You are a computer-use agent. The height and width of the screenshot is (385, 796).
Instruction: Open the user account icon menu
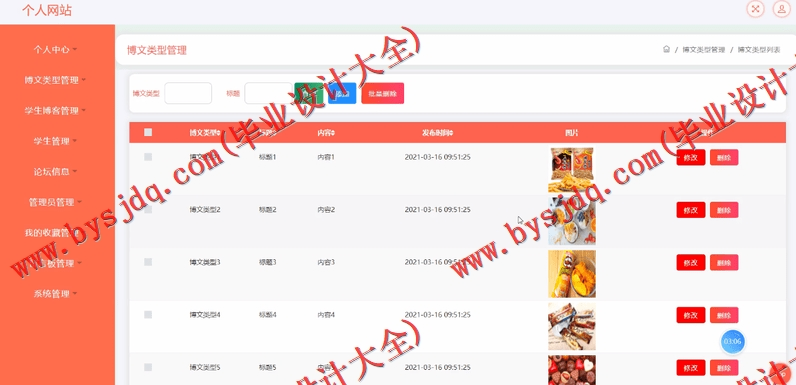[x=782, y=9]
